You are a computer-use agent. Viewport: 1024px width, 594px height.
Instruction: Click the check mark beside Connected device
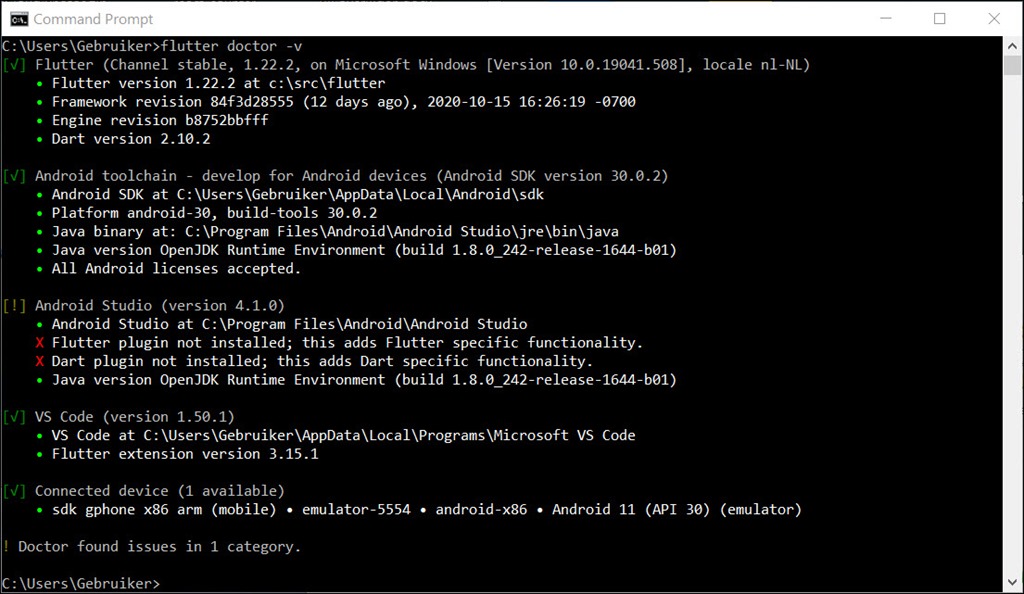[14, 491]
